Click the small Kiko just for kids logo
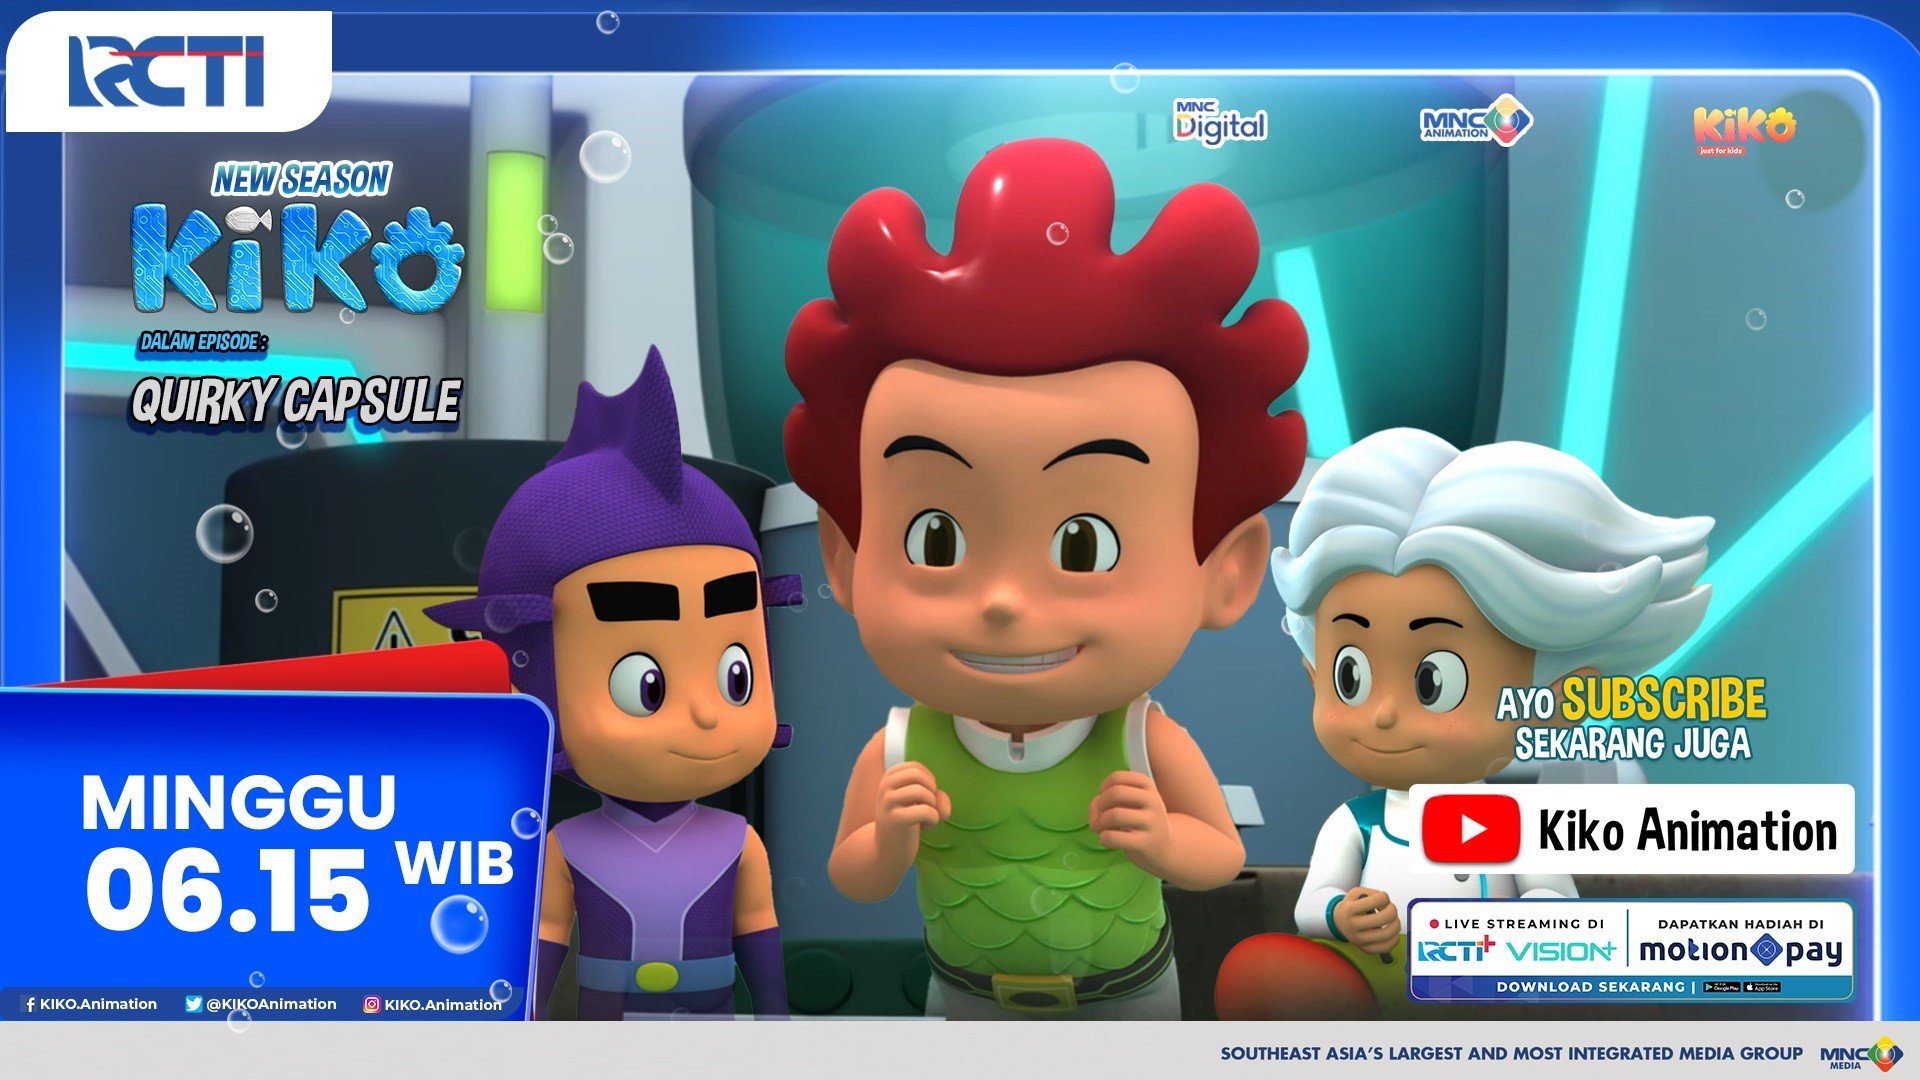 point(1744,130)
